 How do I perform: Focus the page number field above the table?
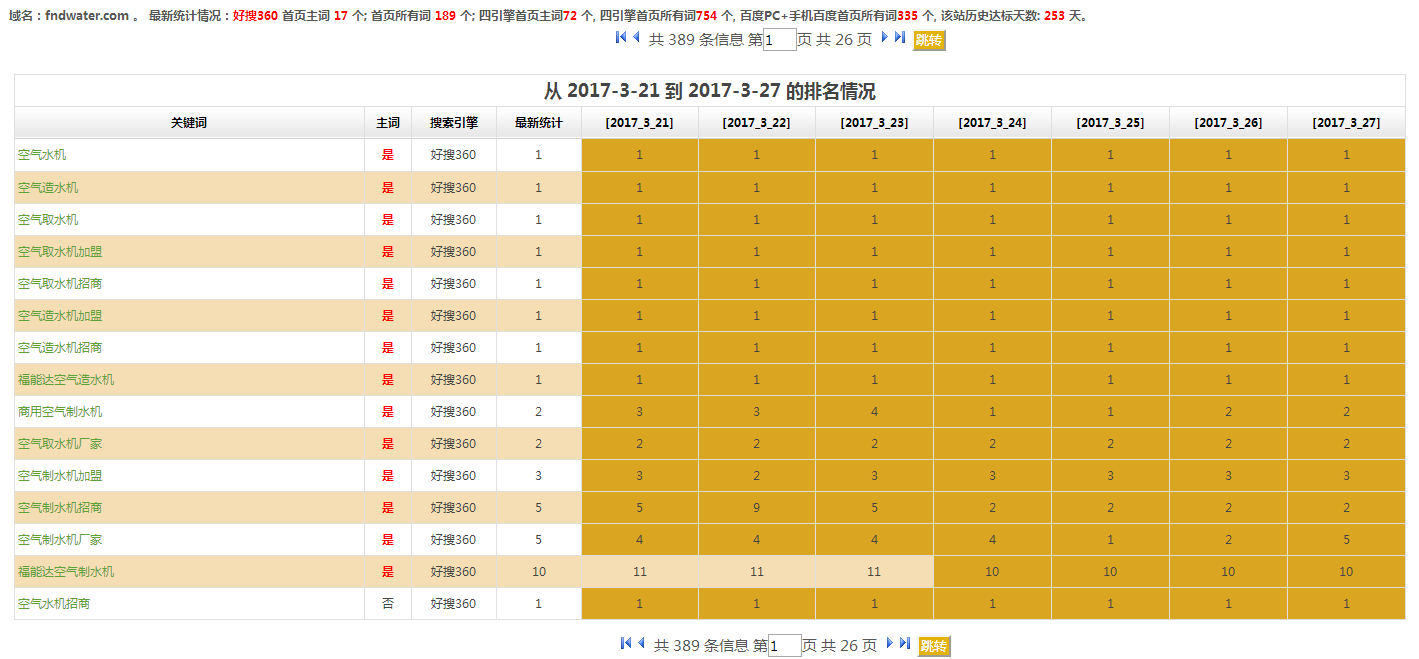pyautogui.click(x=779, y=40)
